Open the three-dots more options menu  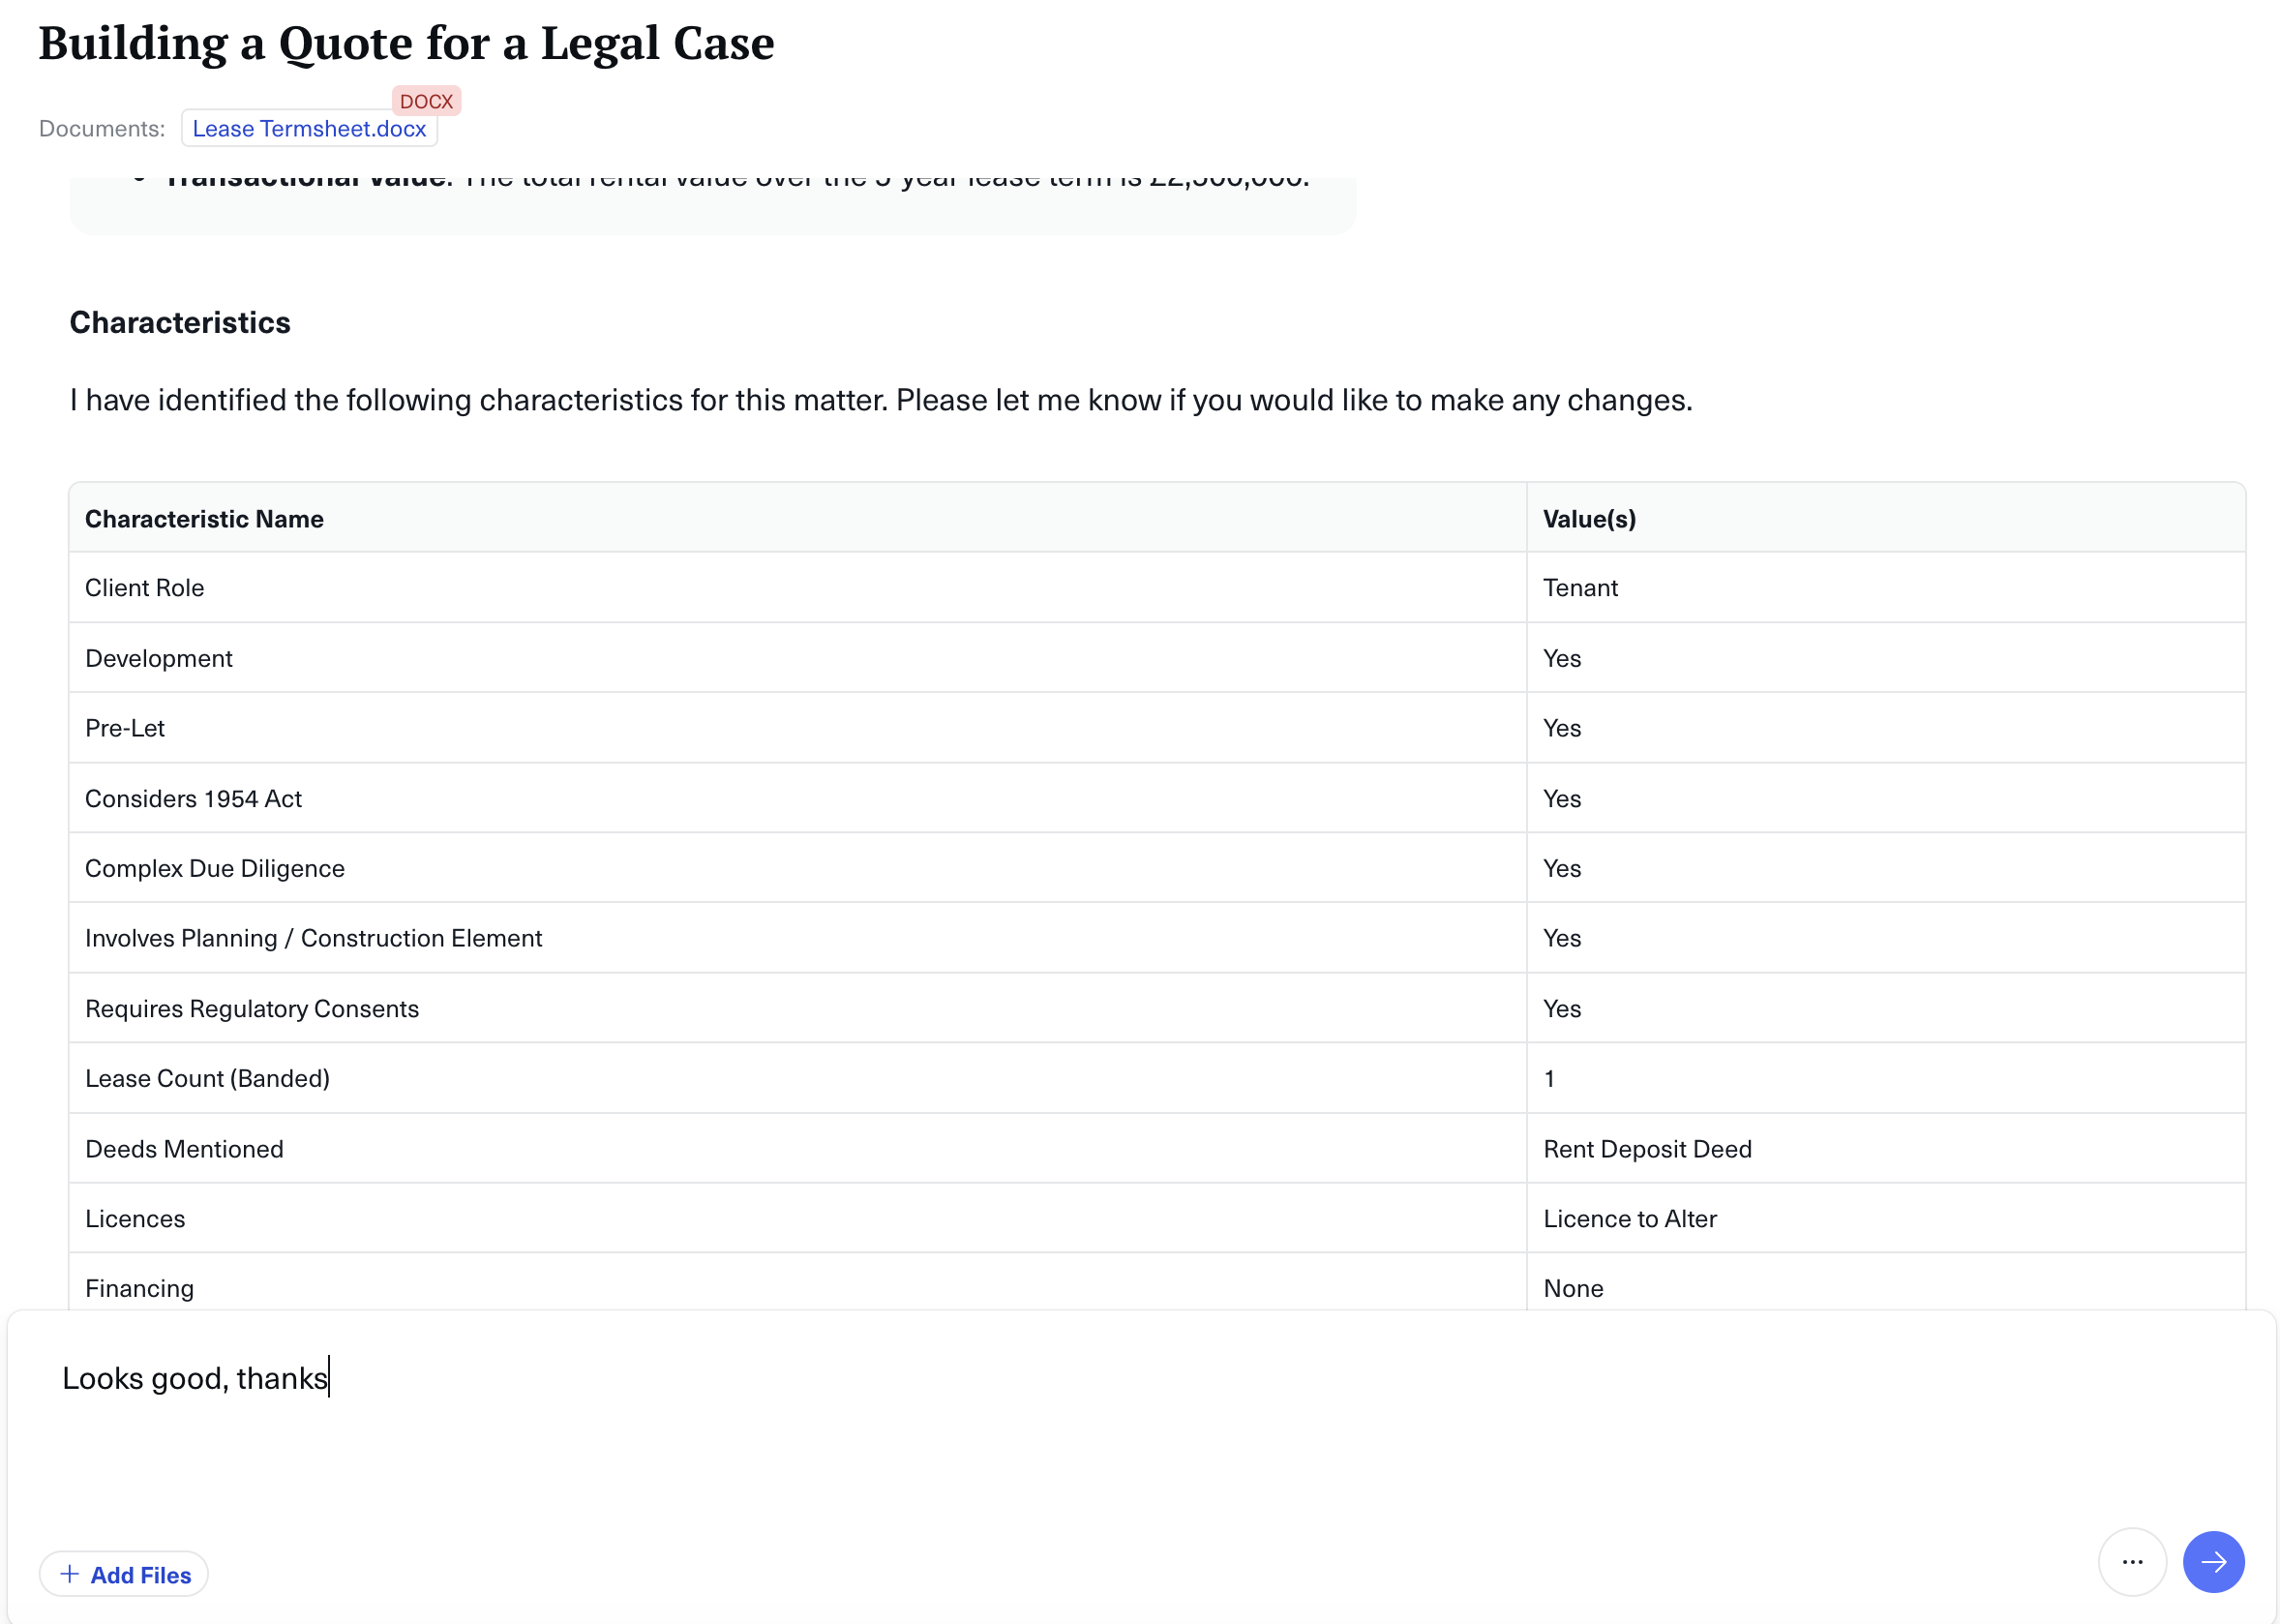(x=2131, y=1561)
